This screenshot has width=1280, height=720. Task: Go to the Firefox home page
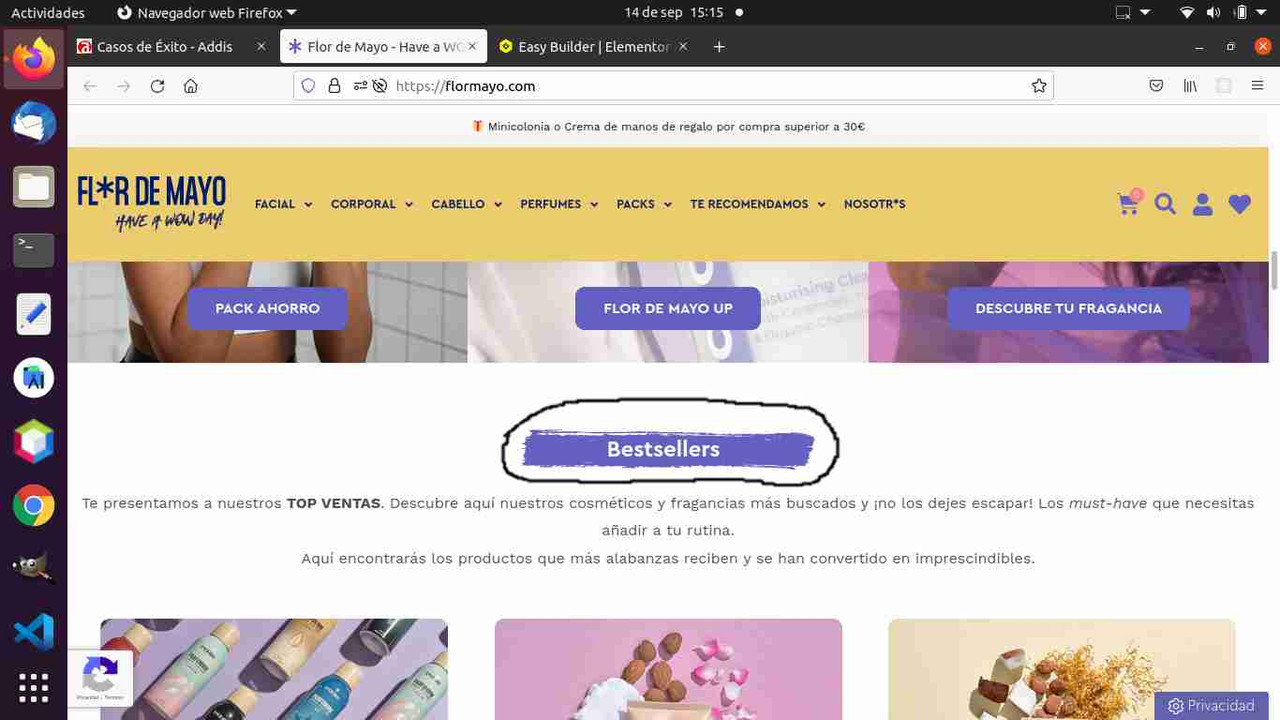click(191, 86)
